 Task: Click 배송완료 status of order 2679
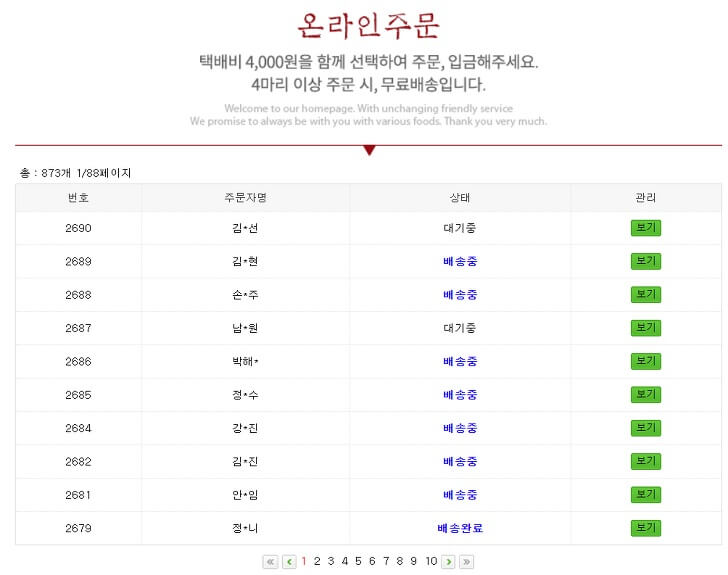pos(460,528)
